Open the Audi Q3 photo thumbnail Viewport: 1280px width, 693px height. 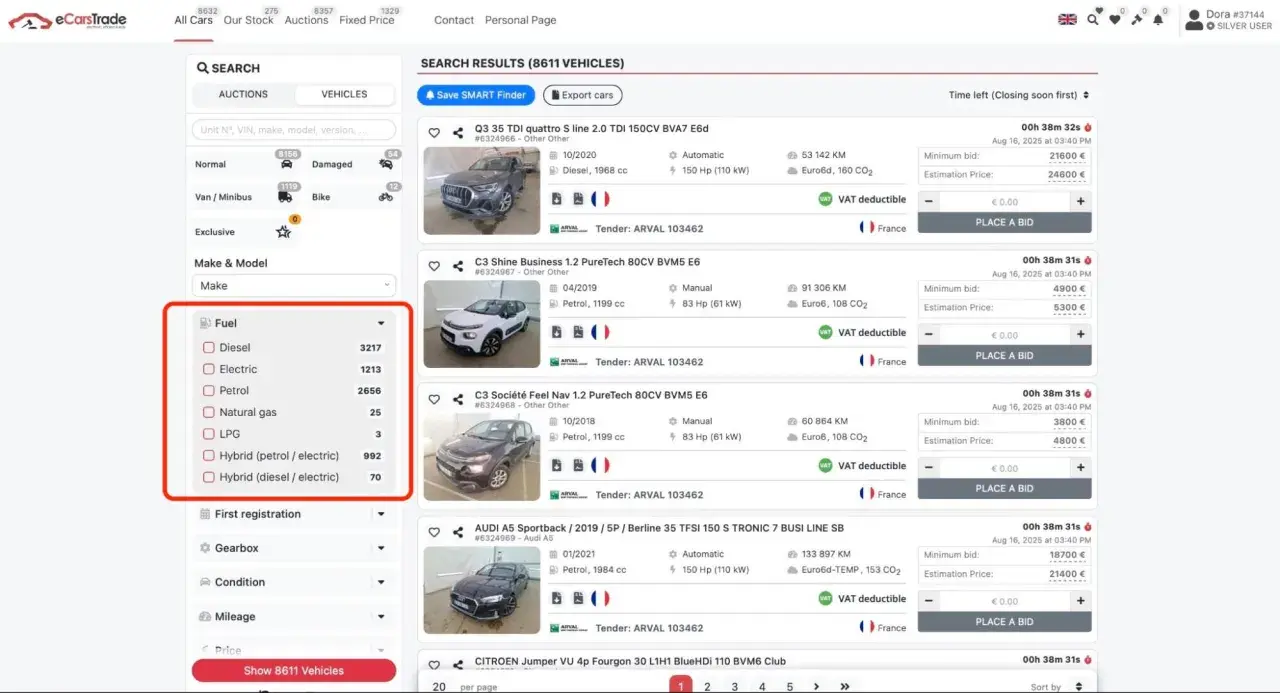coord(482,191)
